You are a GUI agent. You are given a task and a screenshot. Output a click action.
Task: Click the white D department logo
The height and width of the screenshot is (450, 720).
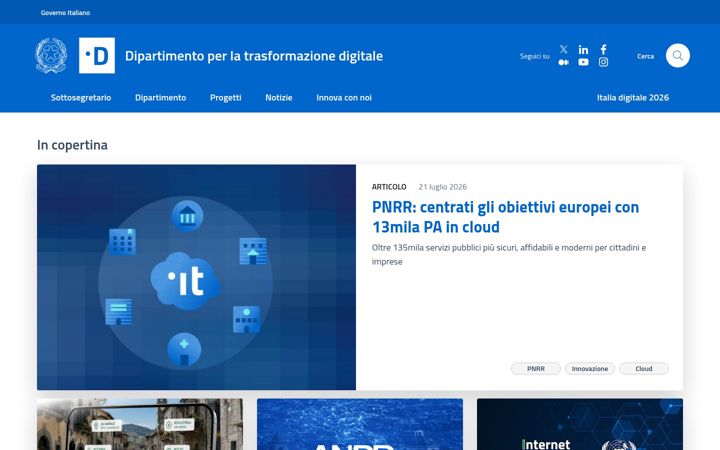[97, 56]
